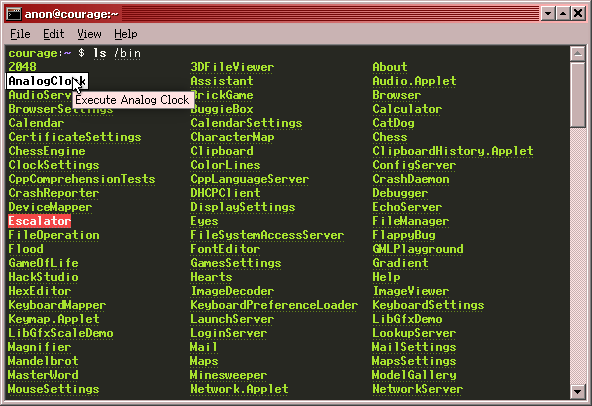Click the scrollbar up arrow
The image size is (592, 406).
pos(577,54)
